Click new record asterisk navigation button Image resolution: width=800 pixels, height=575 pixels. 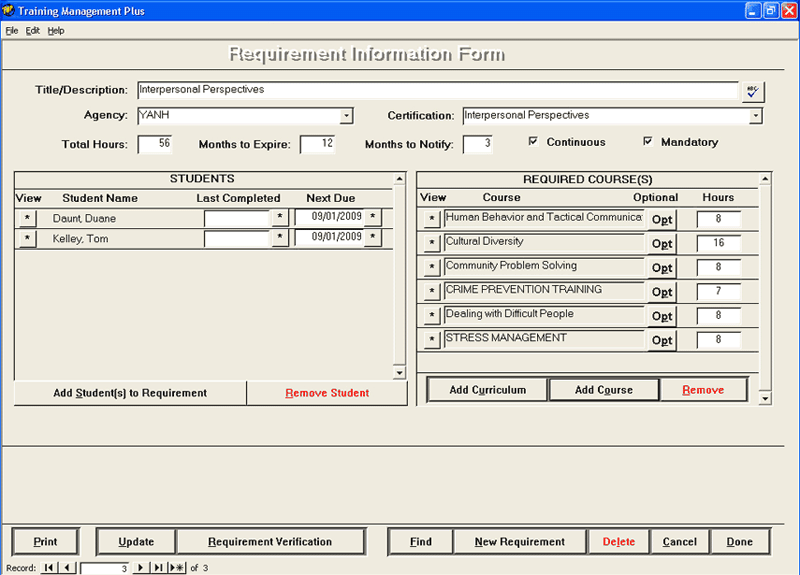(177, 568)
